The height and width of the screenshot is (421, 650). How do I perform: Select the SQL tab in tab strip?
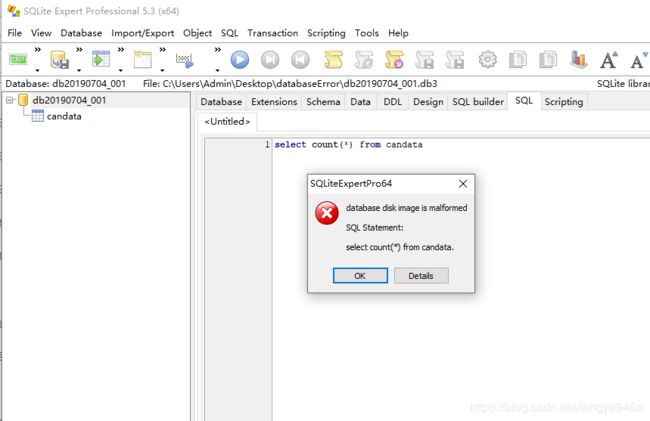(x=524, y=101)
